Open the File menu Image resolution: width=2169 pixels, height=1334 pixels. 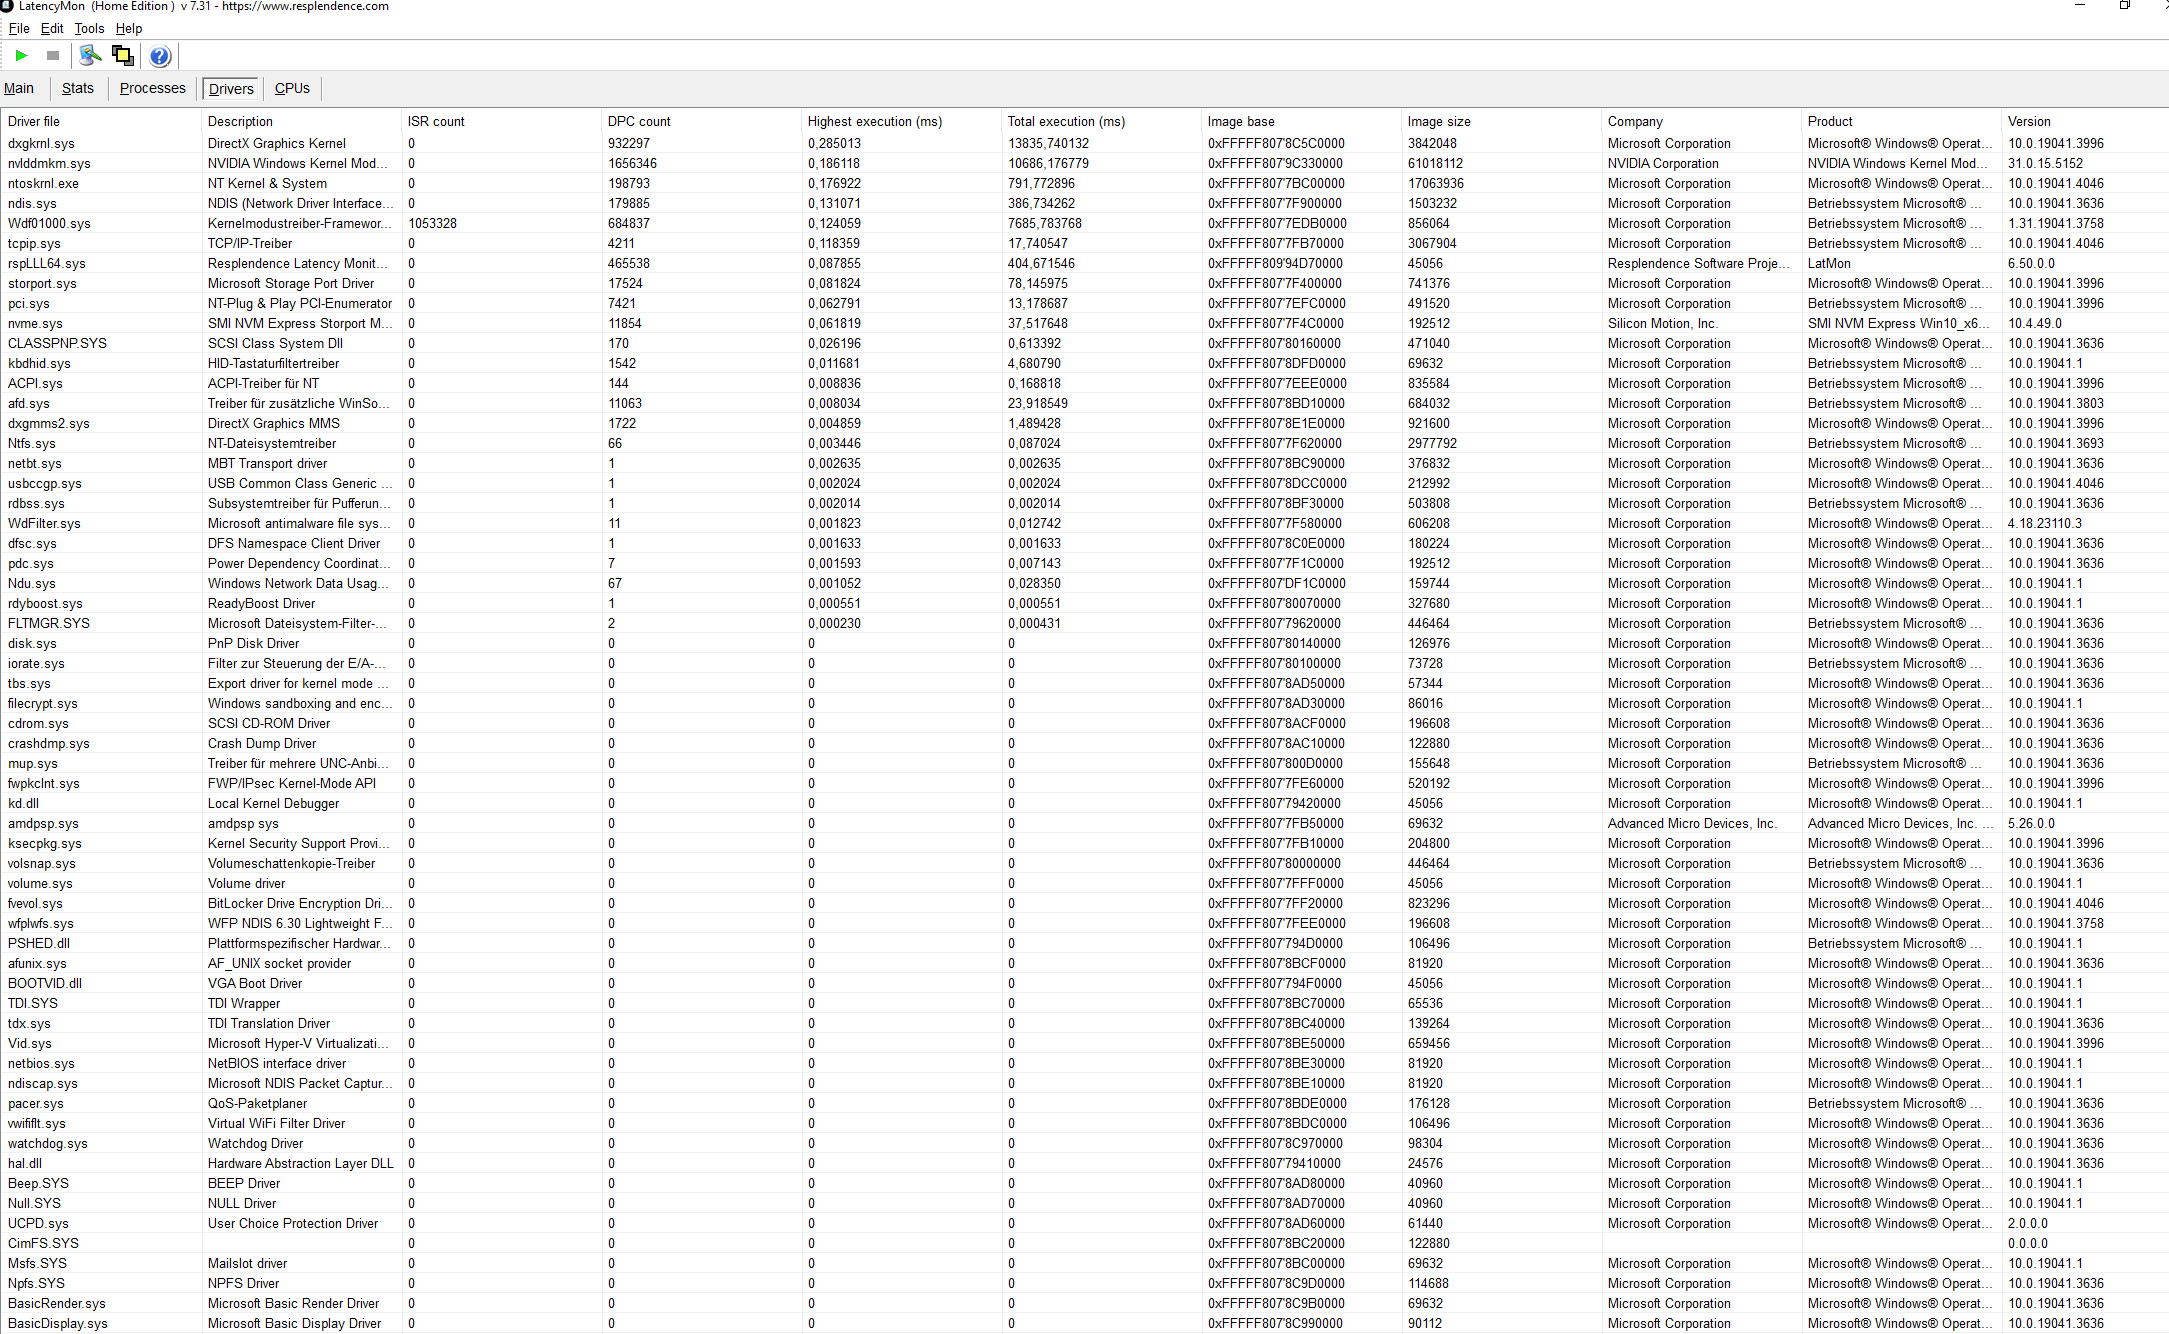(x=19, y=28)
